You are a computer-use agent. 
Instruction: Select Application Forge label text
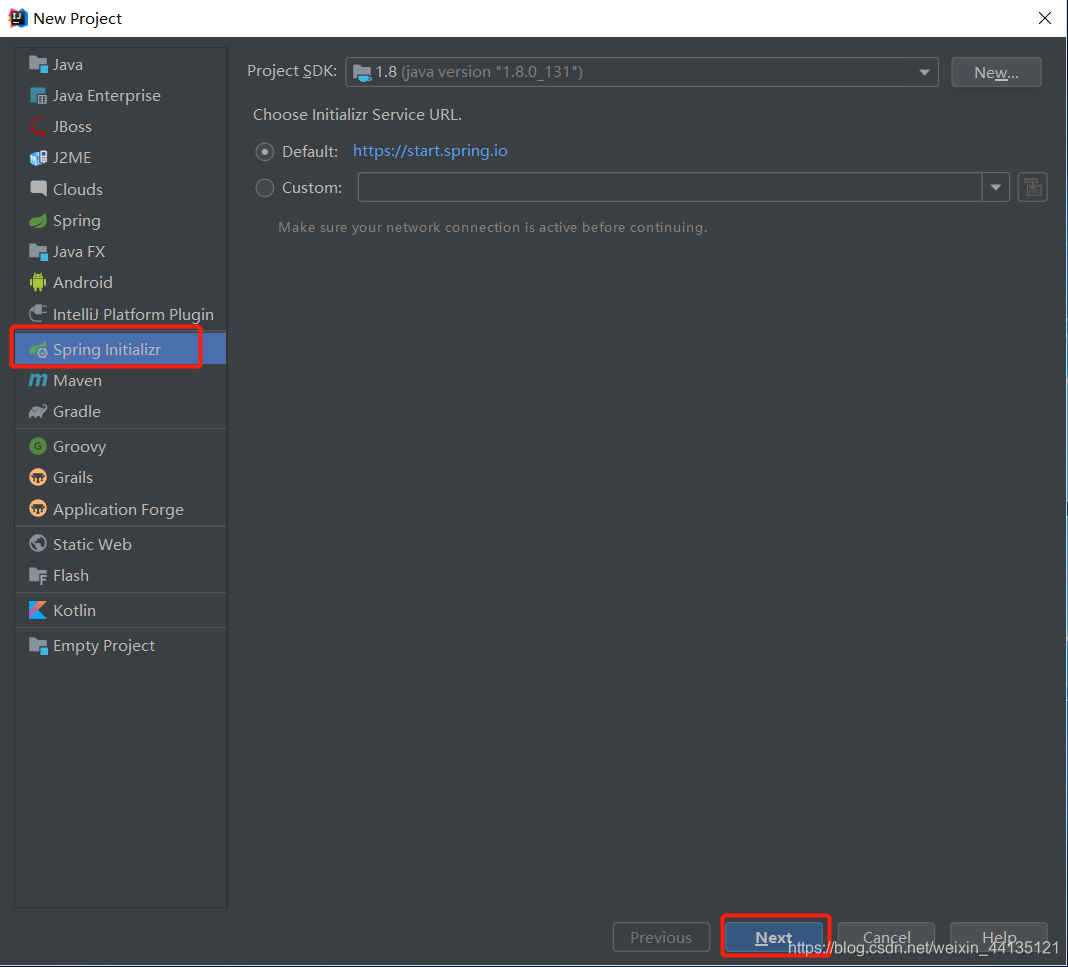pos(119,509)
